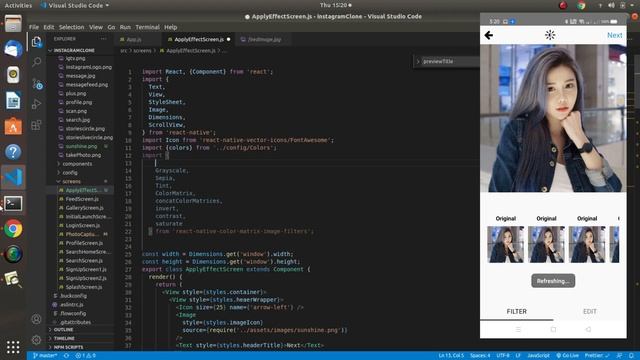Open the Extensions view
The image size is (640, 360).
coord(36,125)
